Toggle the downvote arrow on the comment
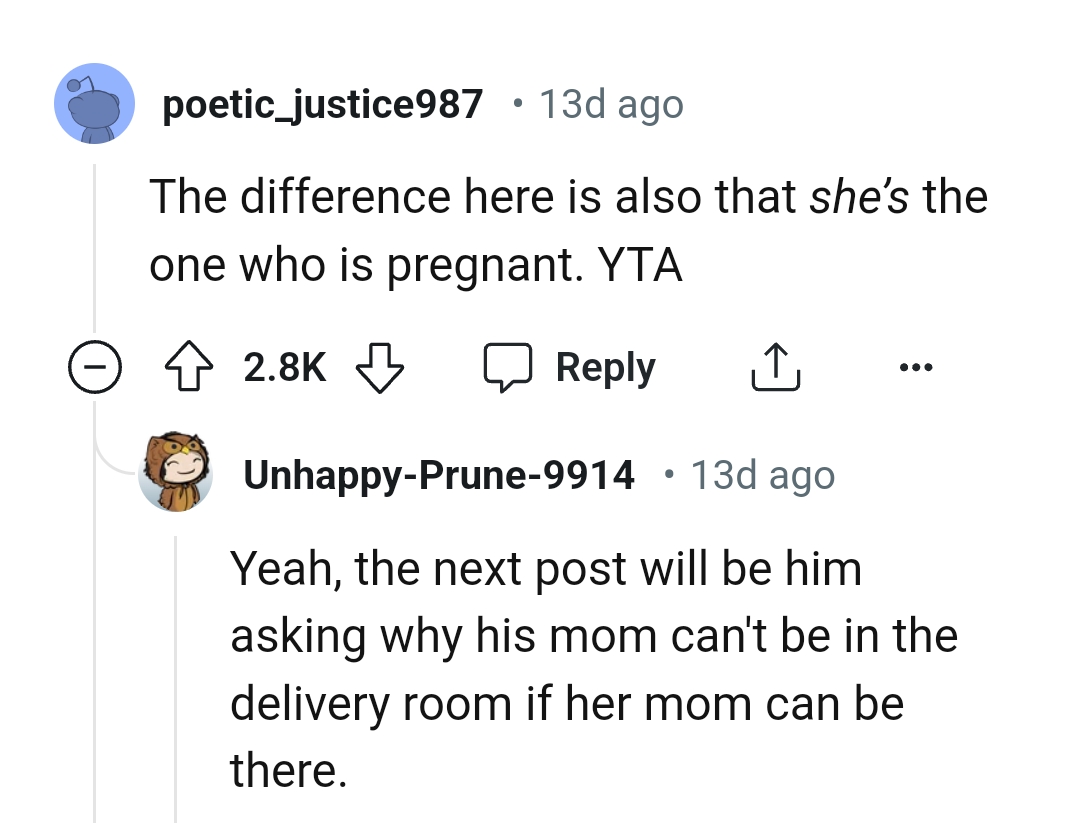This screenshot has height=823, width=1079. (380, 368)
